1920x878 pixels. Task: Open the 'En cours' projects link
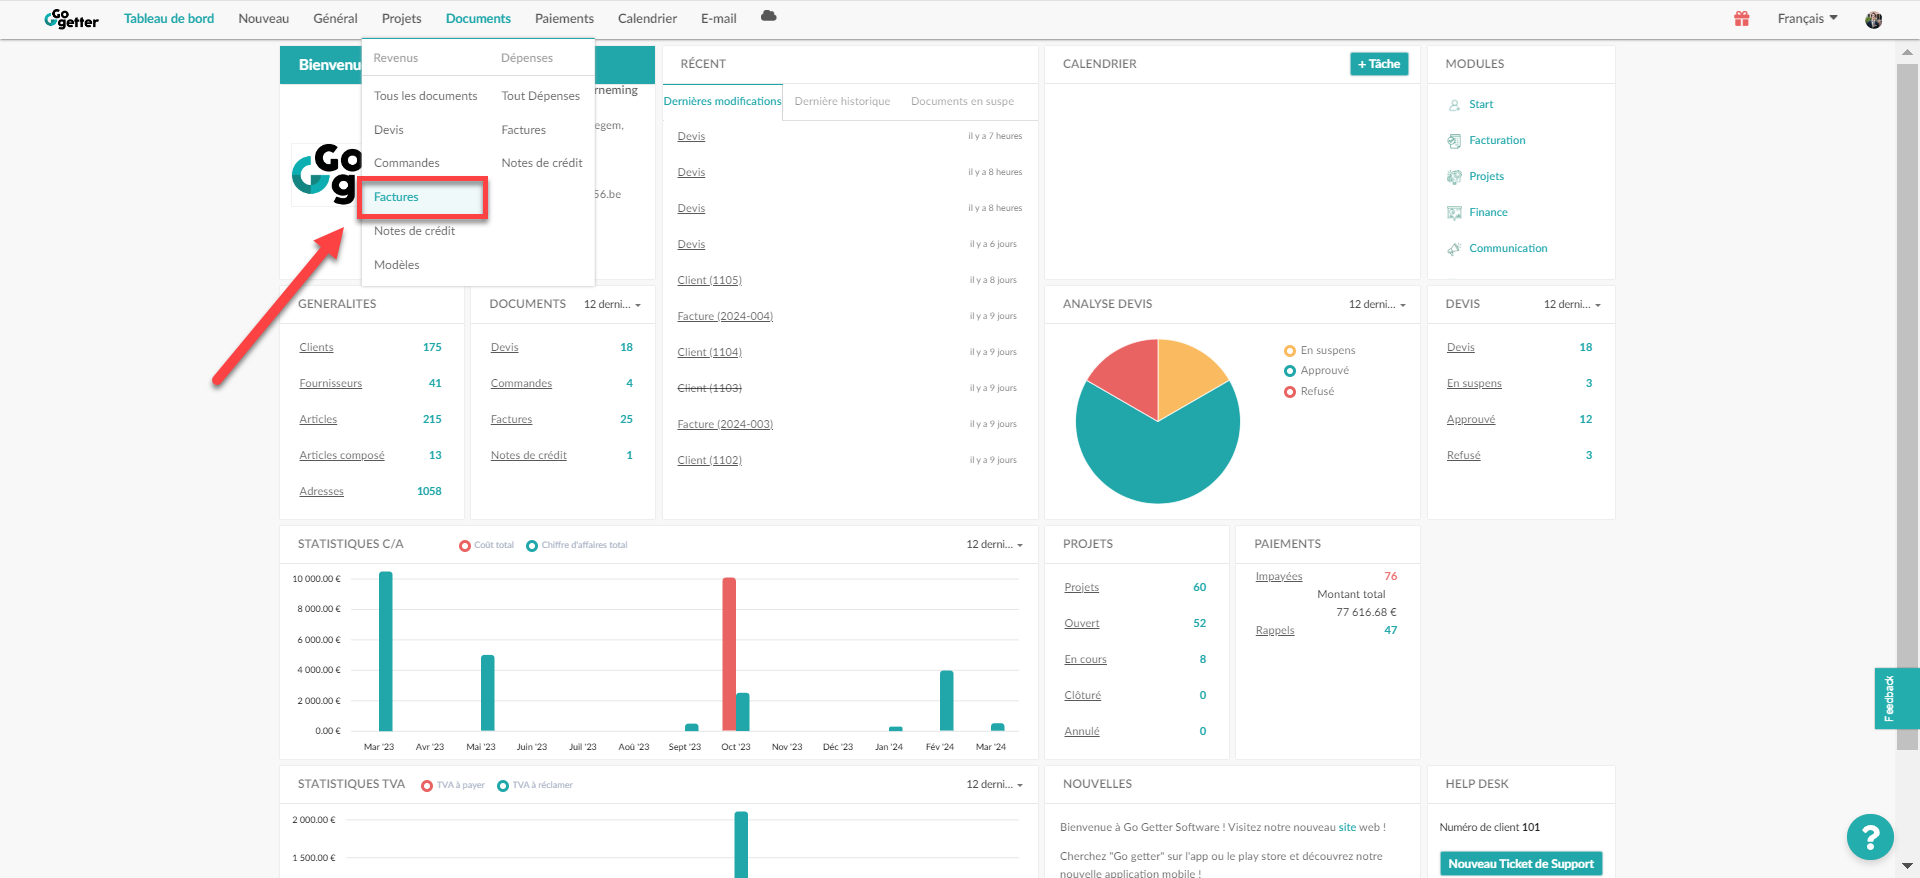[1085, 659]
